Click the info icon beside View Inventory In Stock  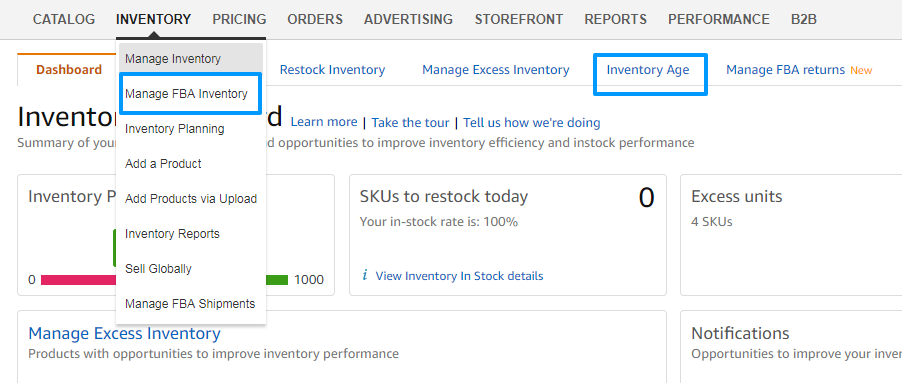click(x=365, y=275)
